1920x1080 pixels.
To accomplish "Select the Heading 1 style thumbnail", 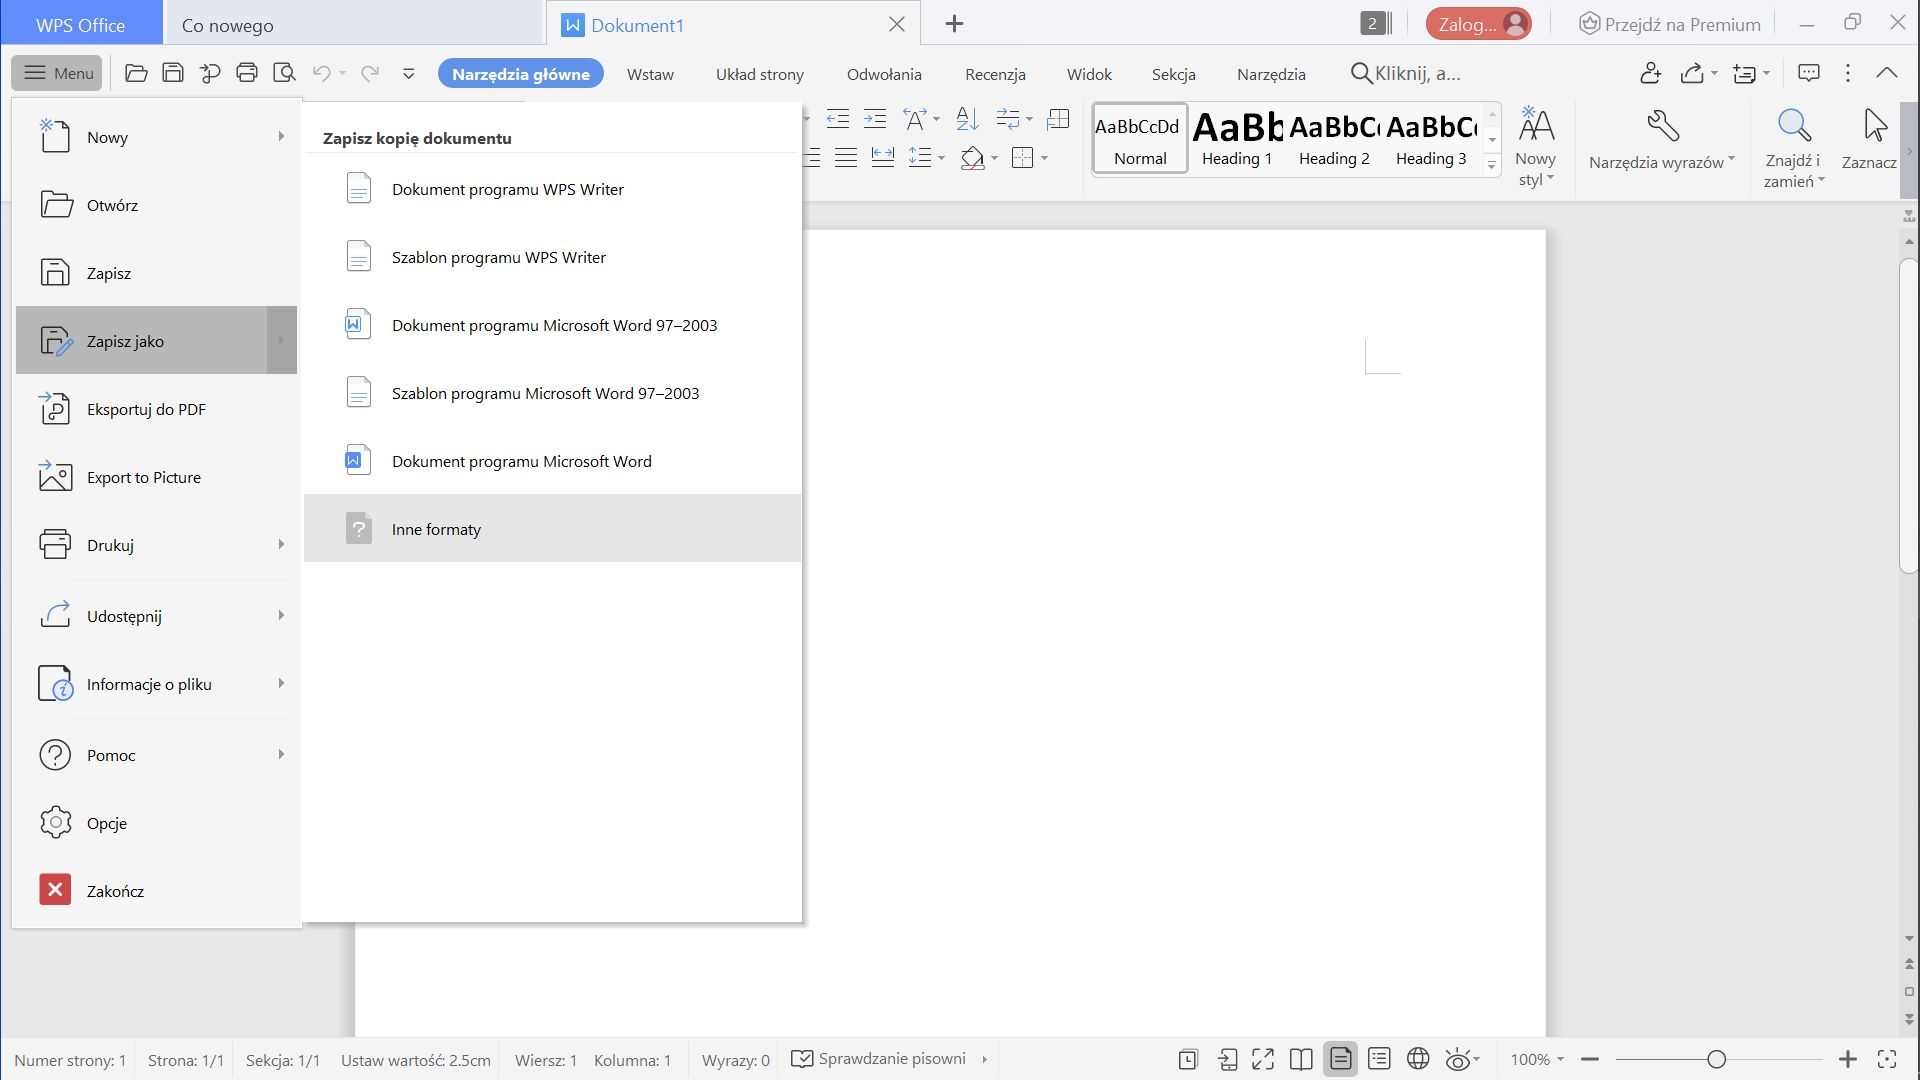I will [x=1237, y=139].
